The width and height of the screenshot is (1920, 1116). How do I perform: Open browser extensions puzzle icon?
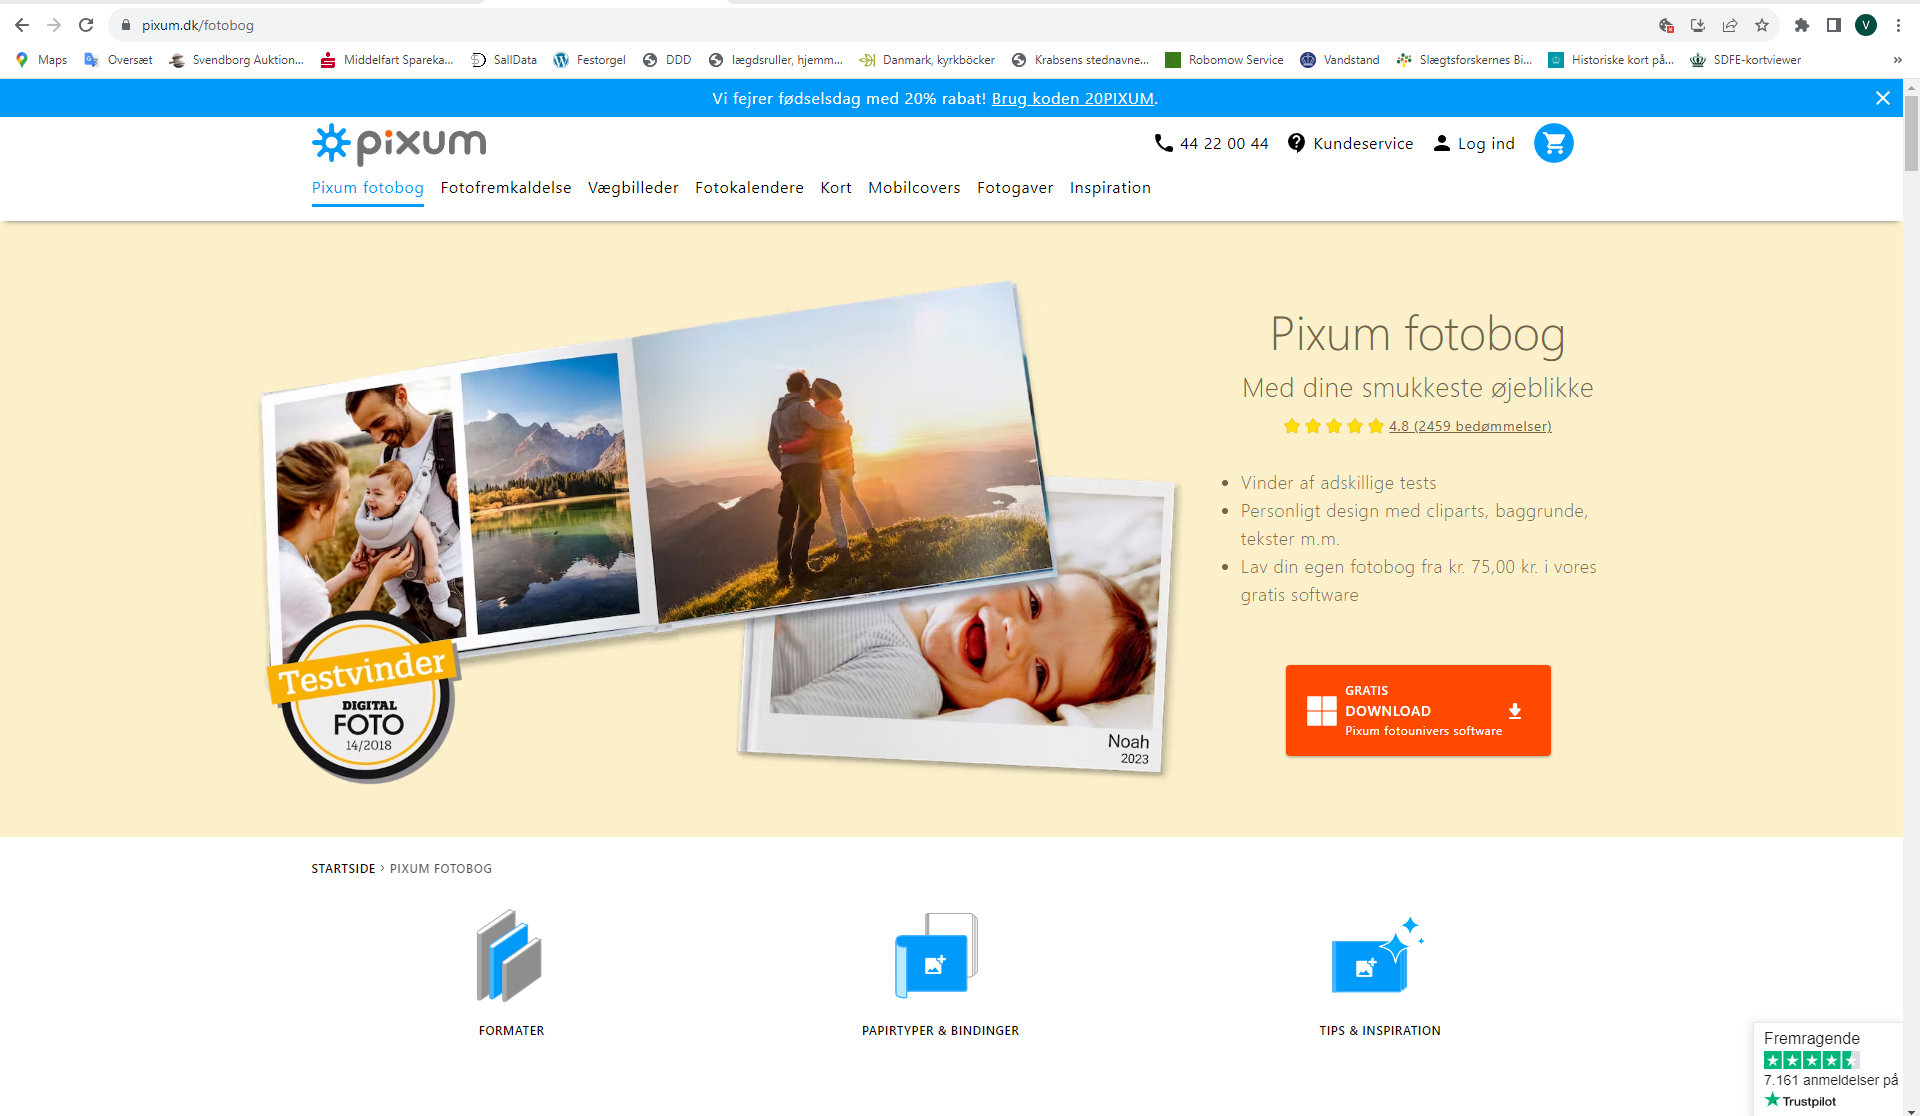[x=1801, y=25]
